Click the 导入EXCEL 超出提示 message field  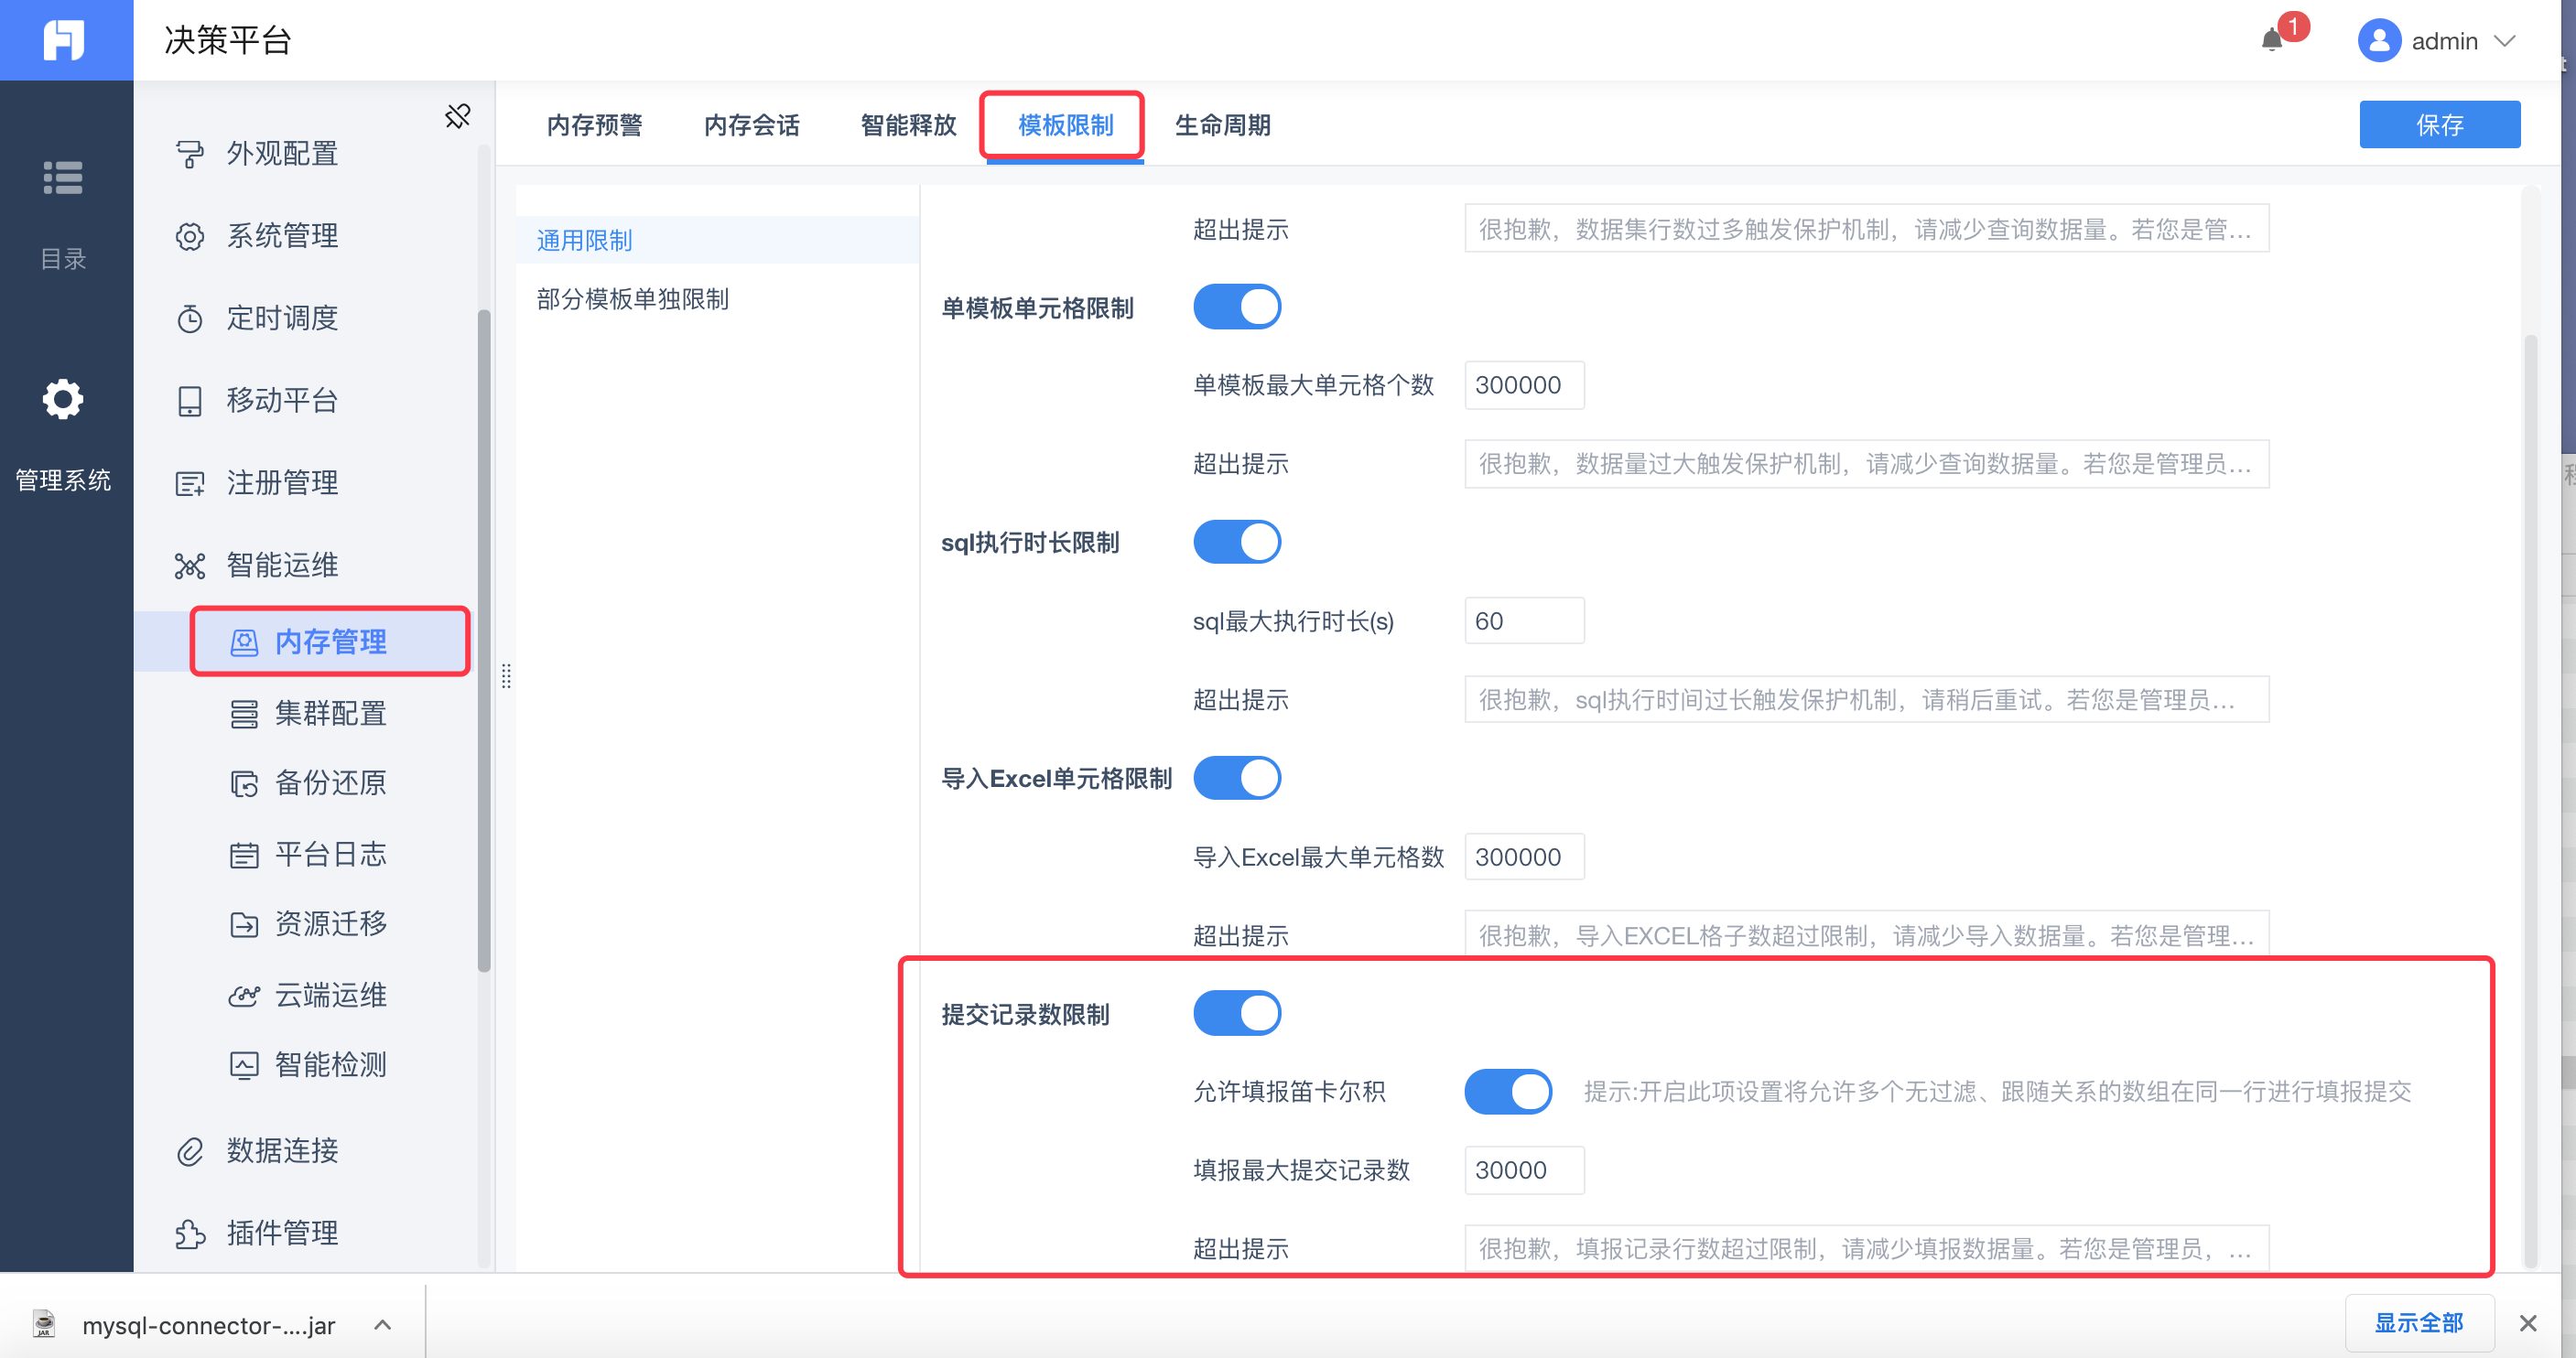coord(1866,936)
